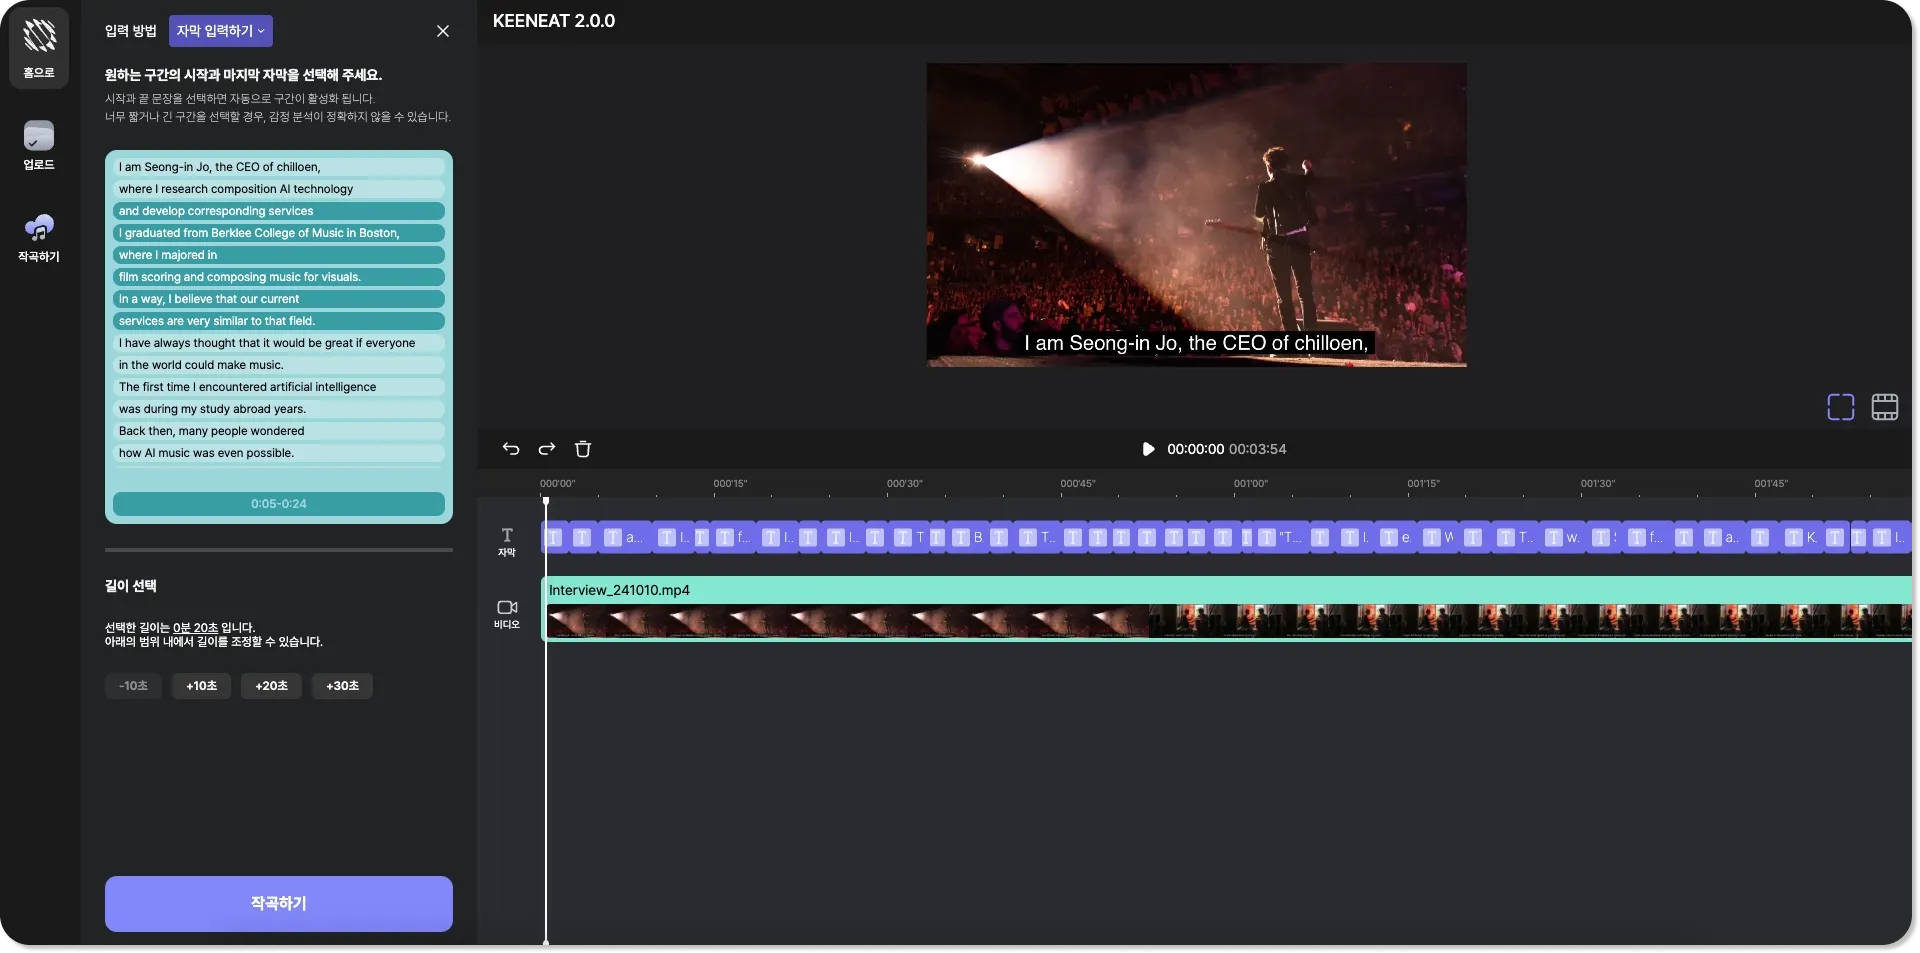Go home via the 홈으로 icon

[x=39, y=48]
